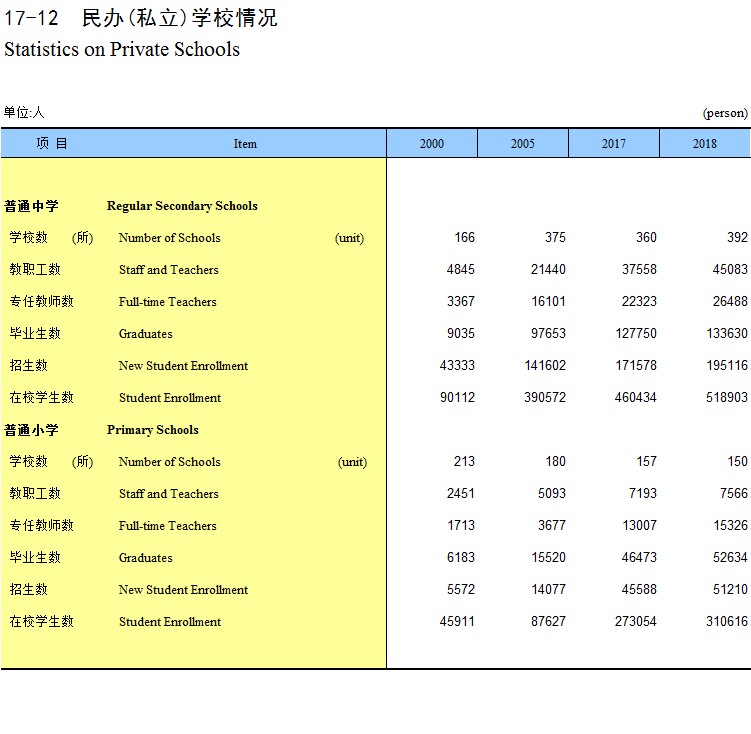The image size is (751, 734).
Task: Select cell value 141602
Action: [545, 365]
